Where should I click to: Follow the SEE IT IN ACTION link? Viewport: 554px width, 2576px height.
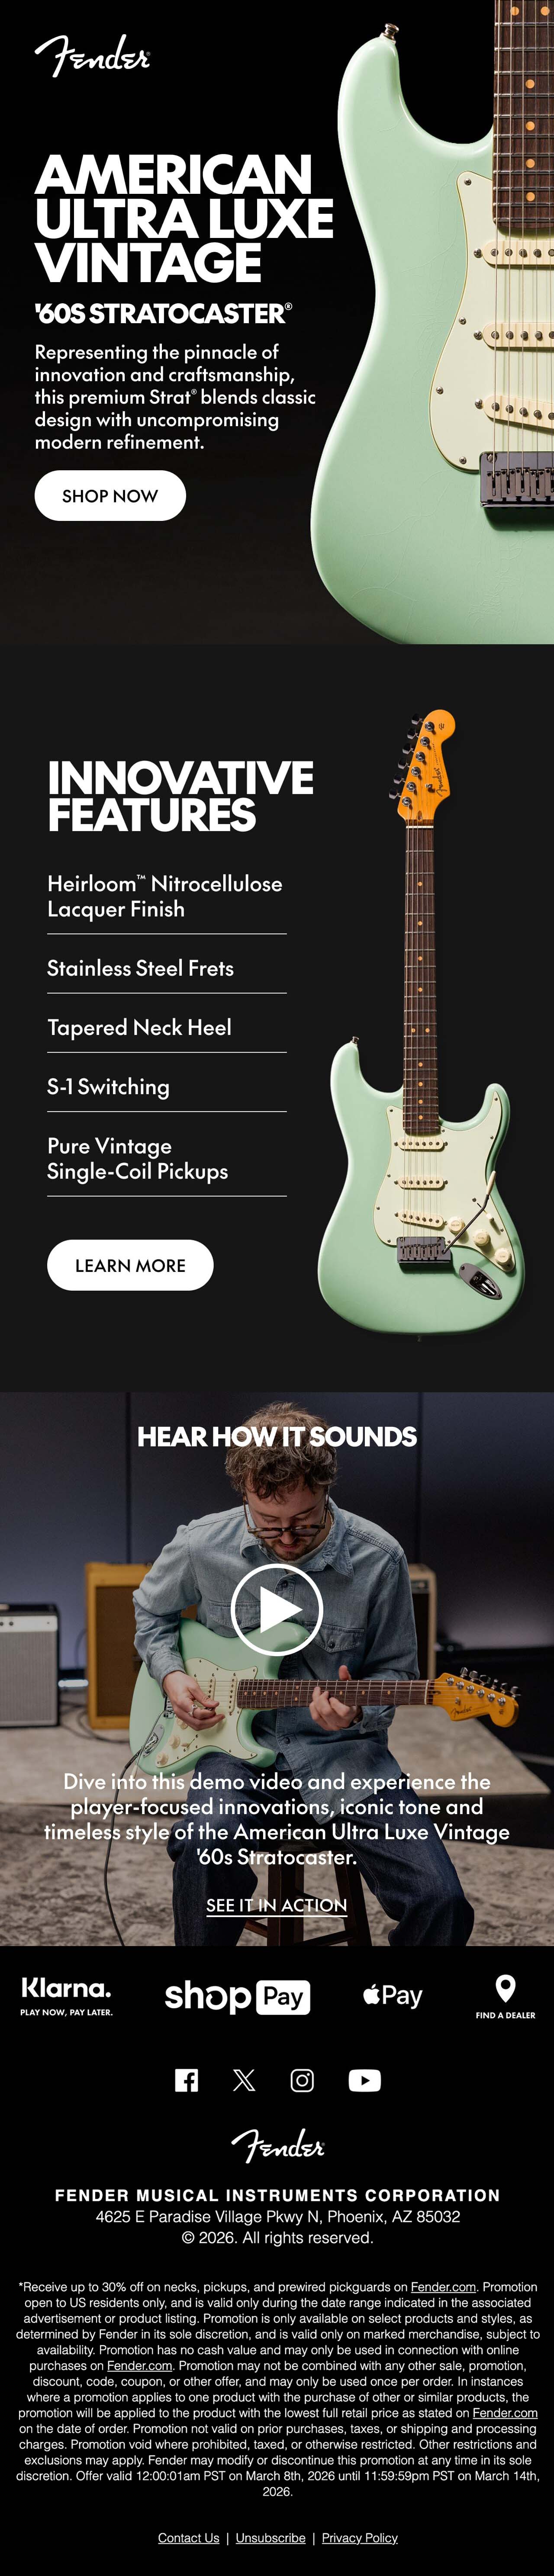pos(277,1905)
